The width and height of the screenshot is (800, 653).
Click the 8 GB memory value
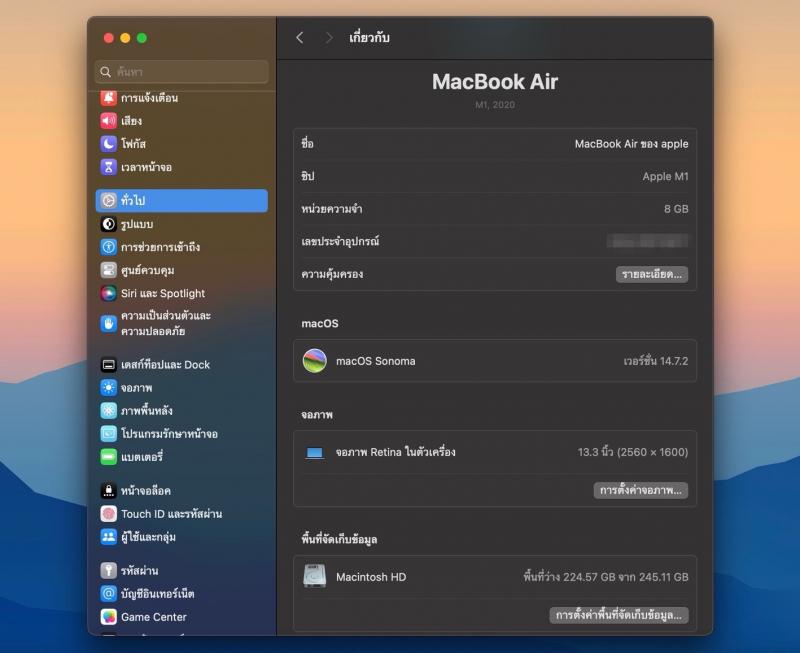coord(676,209)
